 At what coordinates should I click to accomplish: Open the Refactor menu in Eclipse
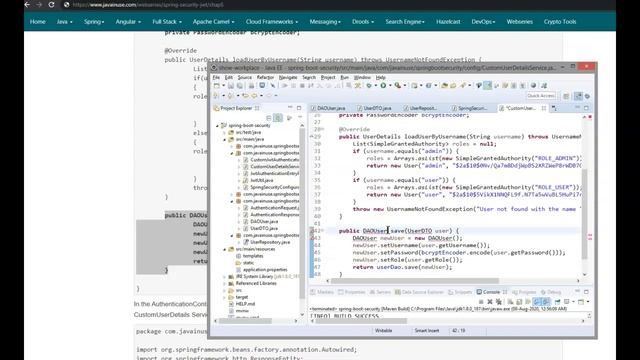tap(265, 77)
